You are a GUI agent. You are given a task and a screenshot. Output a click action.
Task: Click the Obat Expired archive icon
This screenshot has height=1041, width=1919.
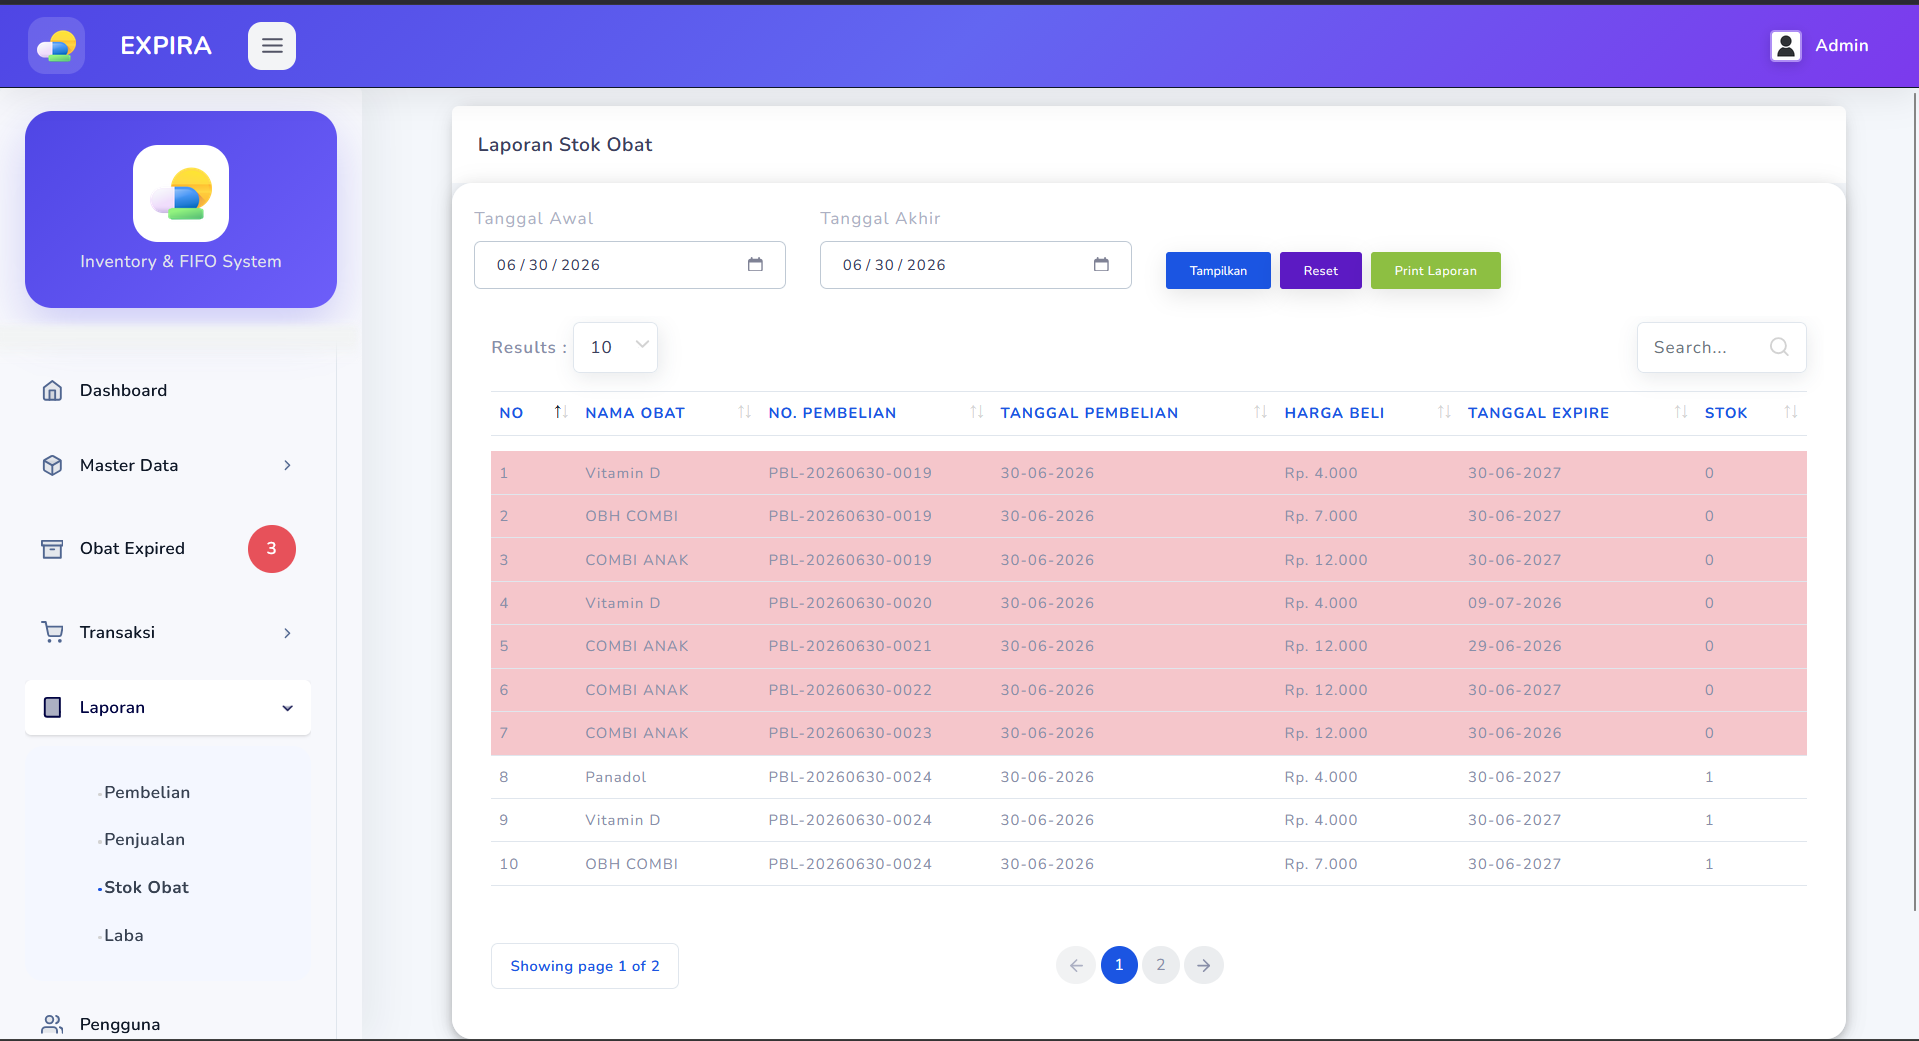(x=52, y=549)
